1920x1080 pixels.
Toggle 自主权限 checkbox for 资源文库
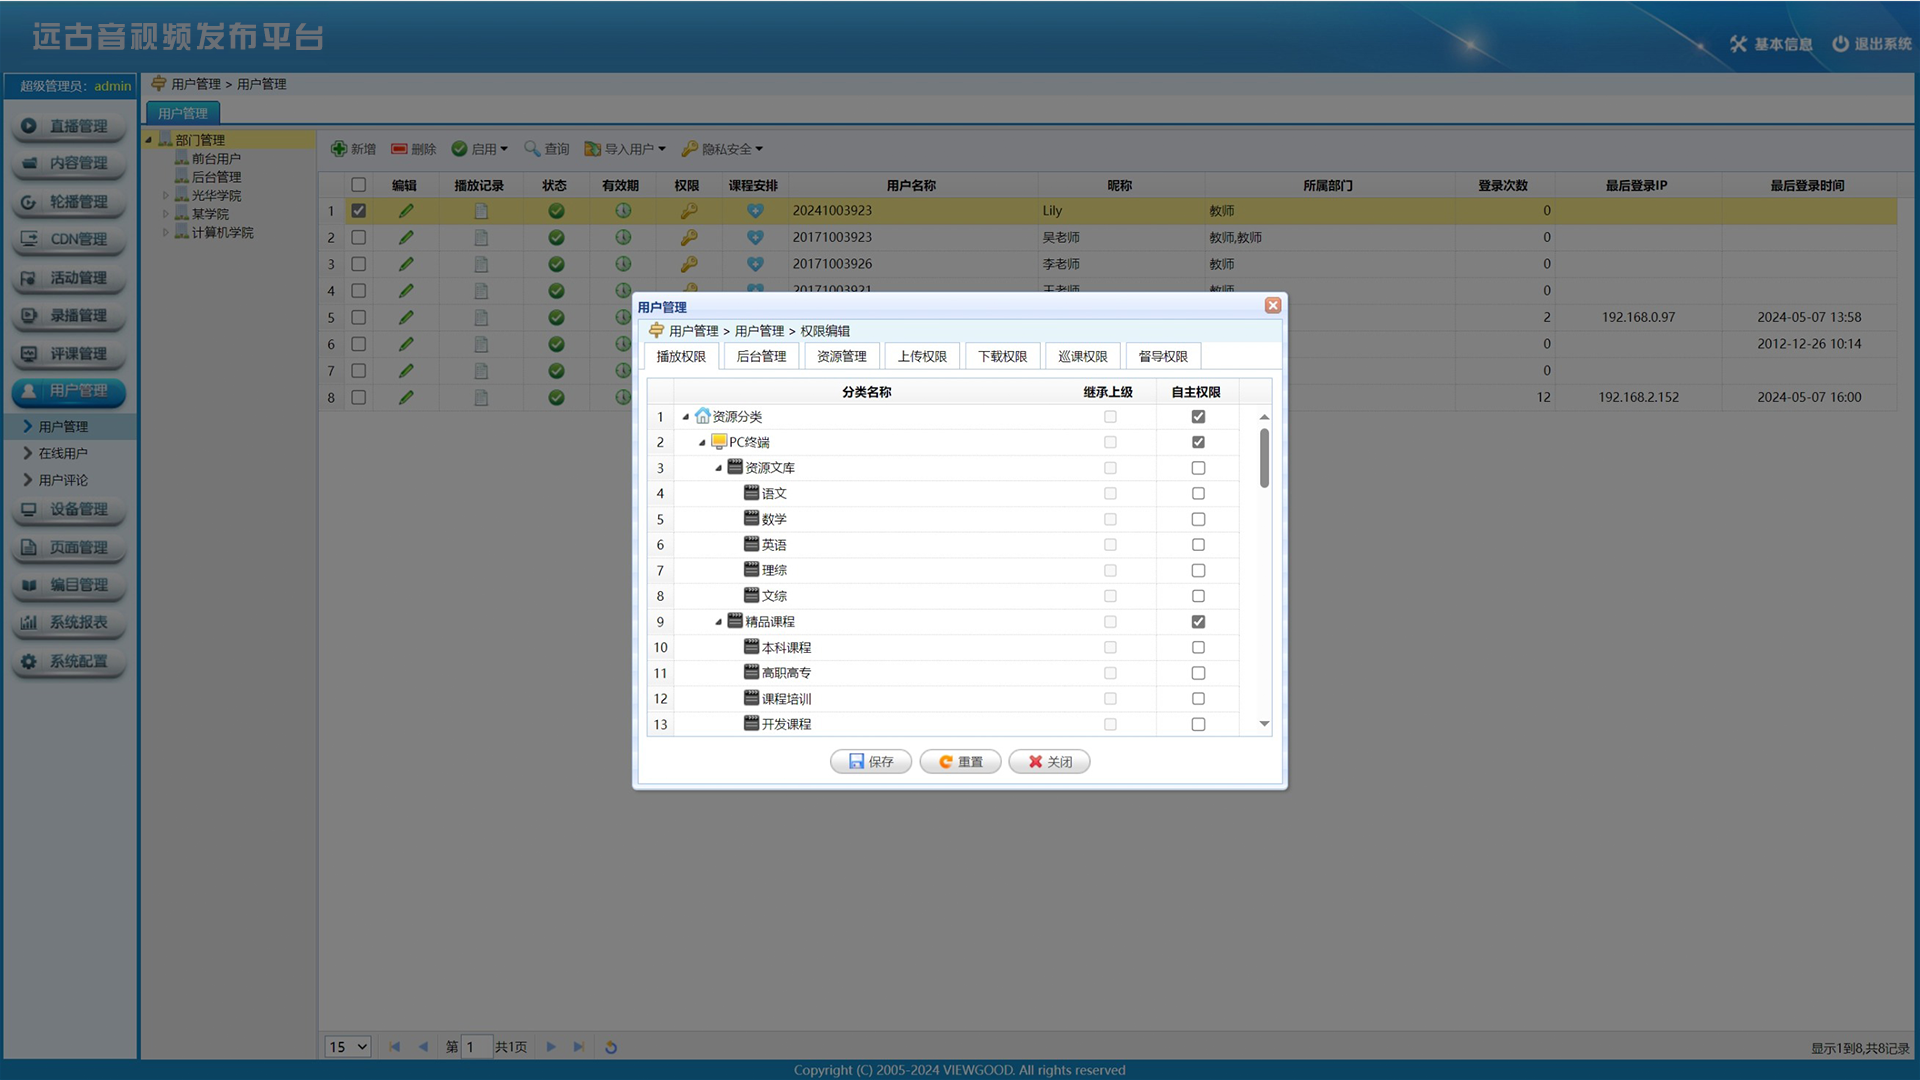1198,468
